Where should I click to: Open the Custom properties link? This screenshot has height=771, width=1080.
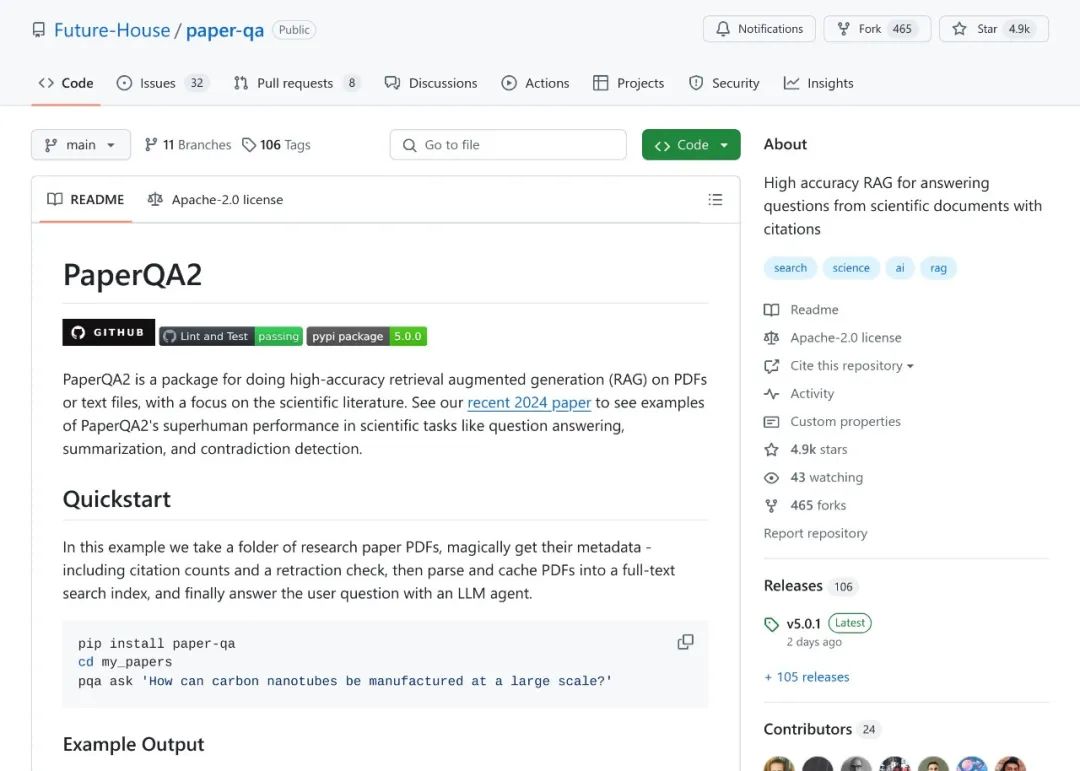pos(832,422)
